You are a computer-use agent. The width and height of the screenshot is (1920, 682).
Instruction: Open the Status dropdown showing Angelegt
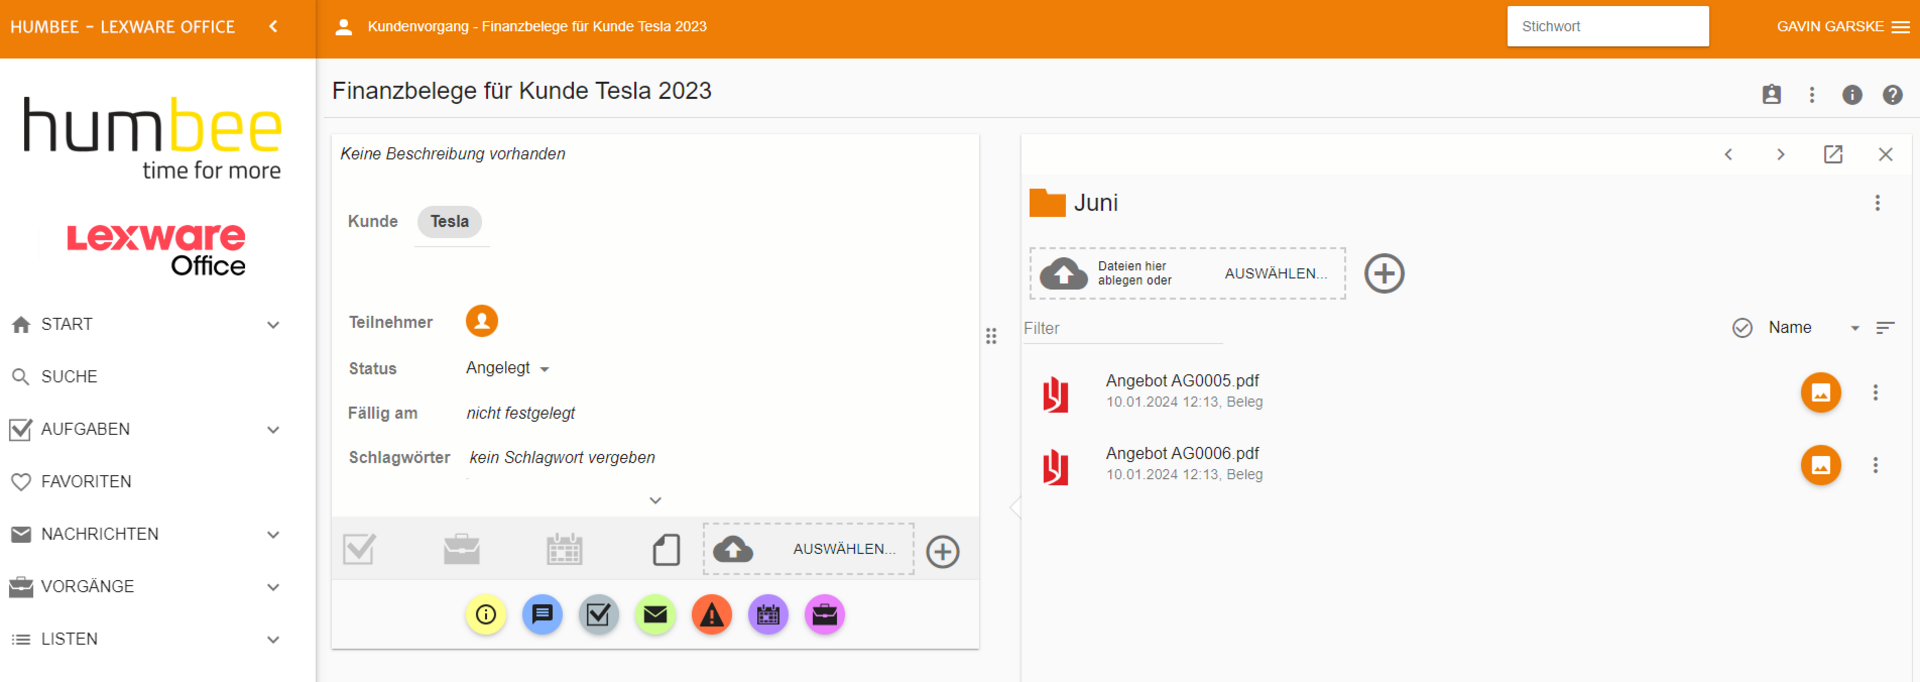(x=508, y=369)
